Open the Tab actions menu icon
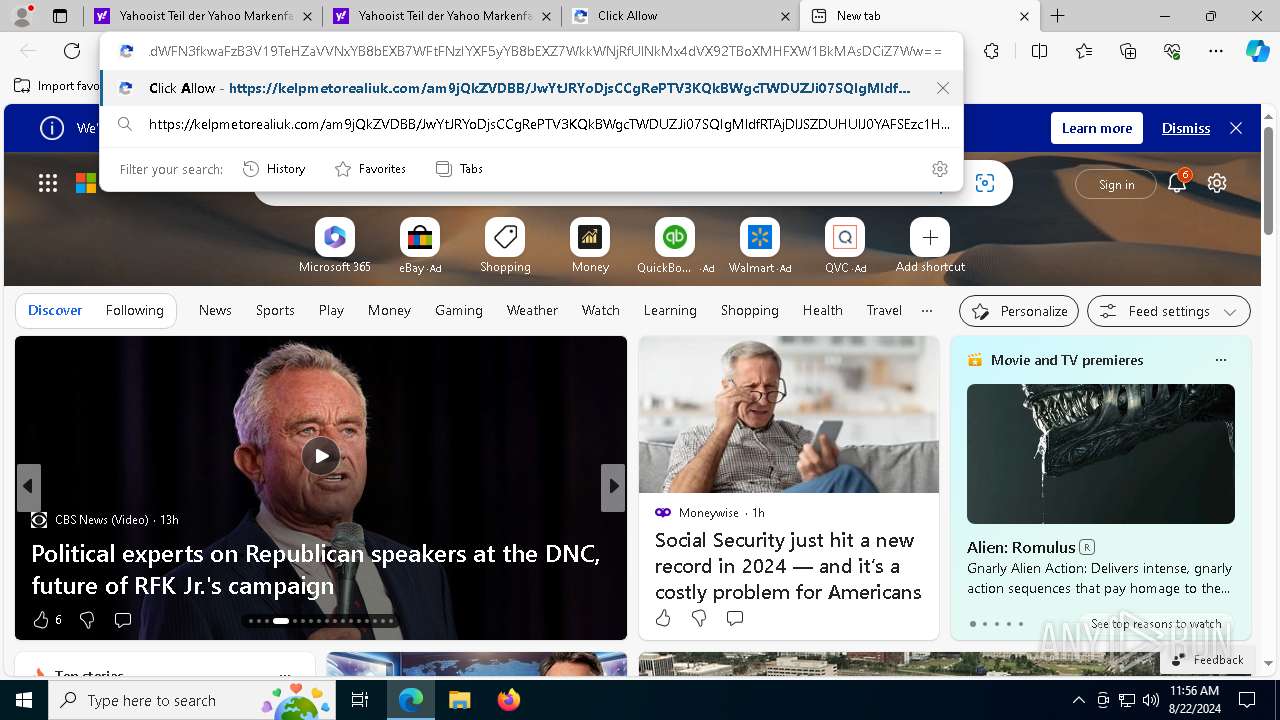Screen dimensions: 1280x720 point(60,16)
